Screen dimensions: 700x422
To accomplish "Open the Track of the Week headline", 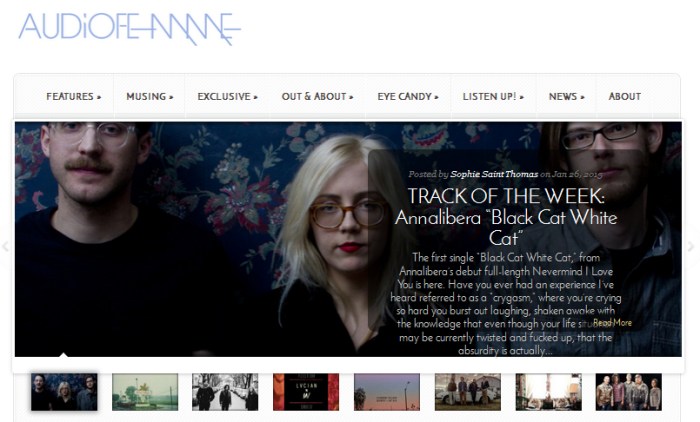I will pyautogui.click(x=506, y=217).
